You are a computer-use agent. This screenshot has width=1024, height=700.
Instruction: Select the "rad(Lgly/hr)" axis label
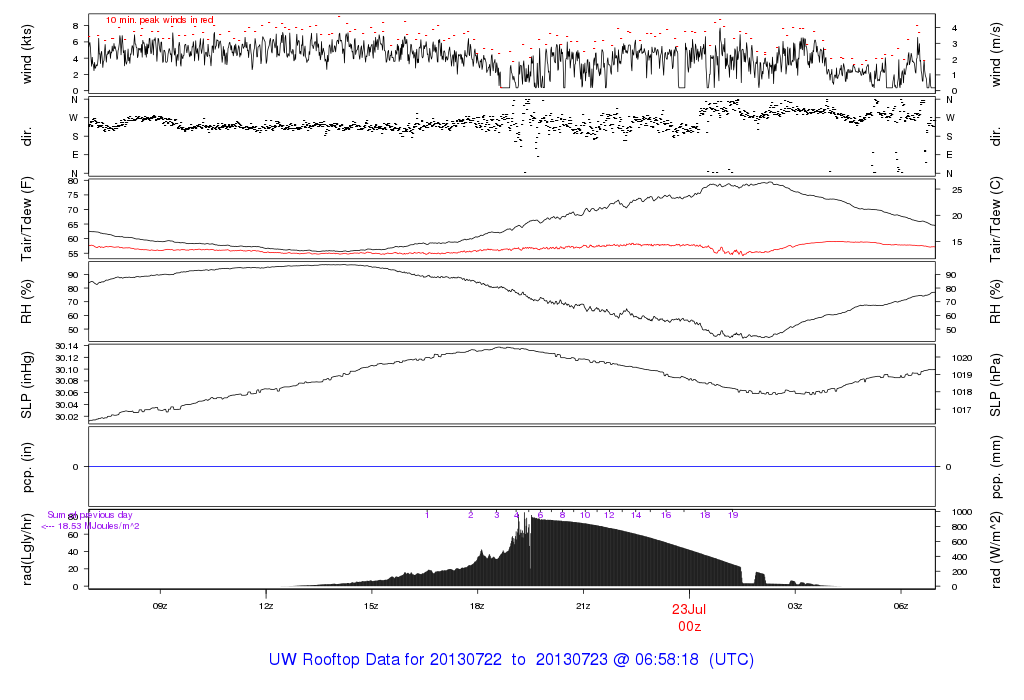[x=27, y=549]
